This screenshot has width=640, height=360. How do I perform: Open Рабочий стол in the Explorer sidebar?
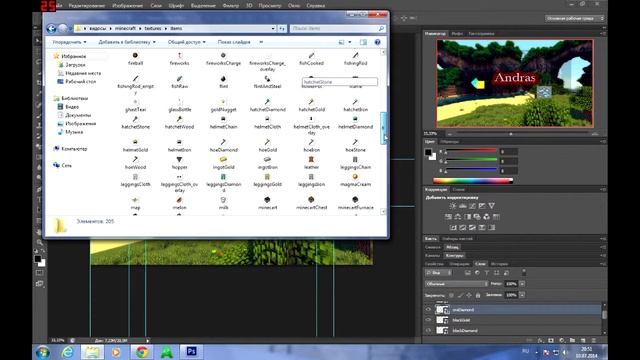80,82
